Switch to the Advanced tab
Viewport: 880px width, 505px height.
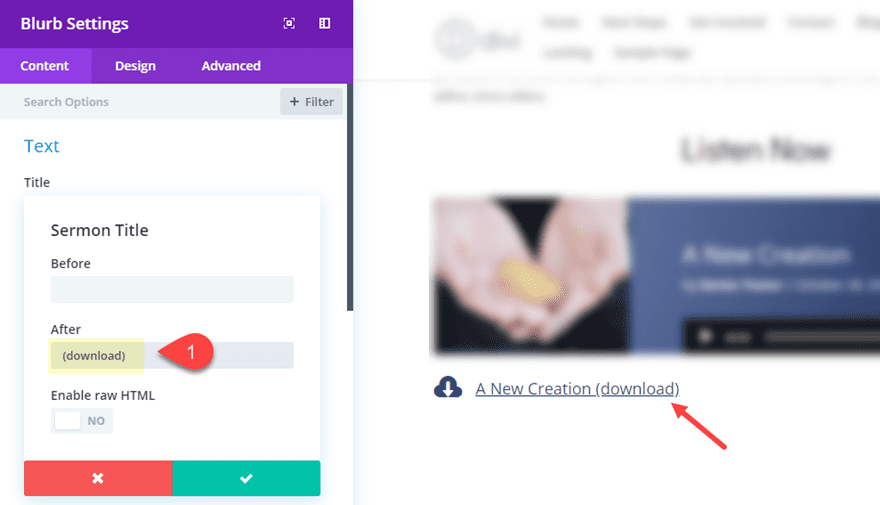pyautogui.click(x=231, y=66)
